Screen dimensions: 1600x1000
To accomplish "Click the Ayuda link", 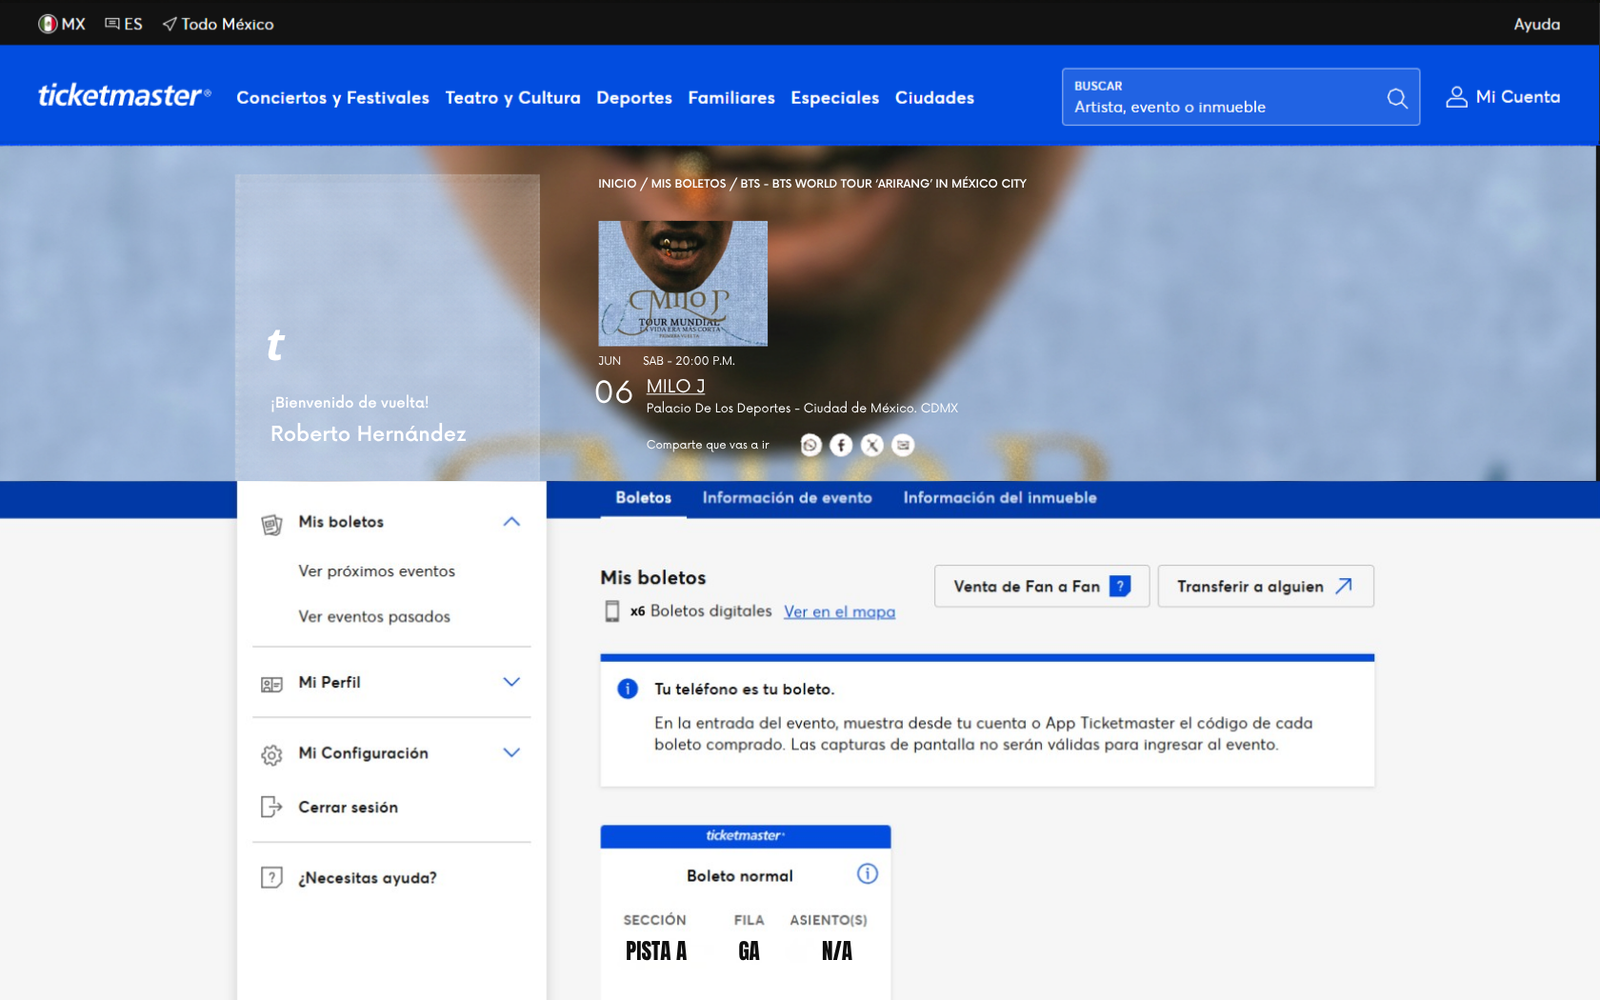I will [1537, 24].
